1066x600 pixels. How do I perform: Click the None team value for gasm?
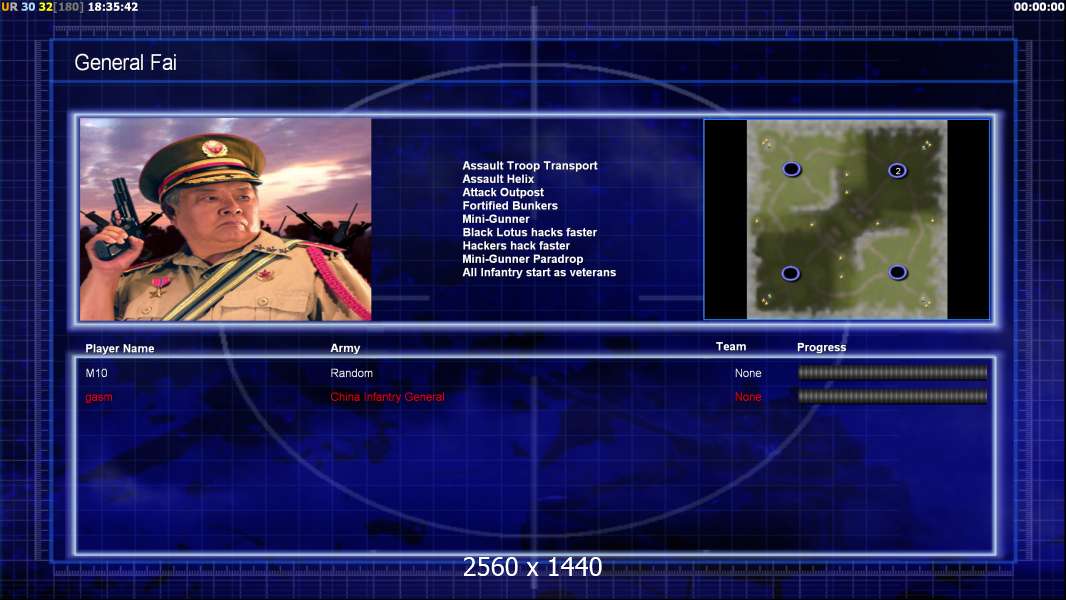pyautogui.click(x=748, y=397)
